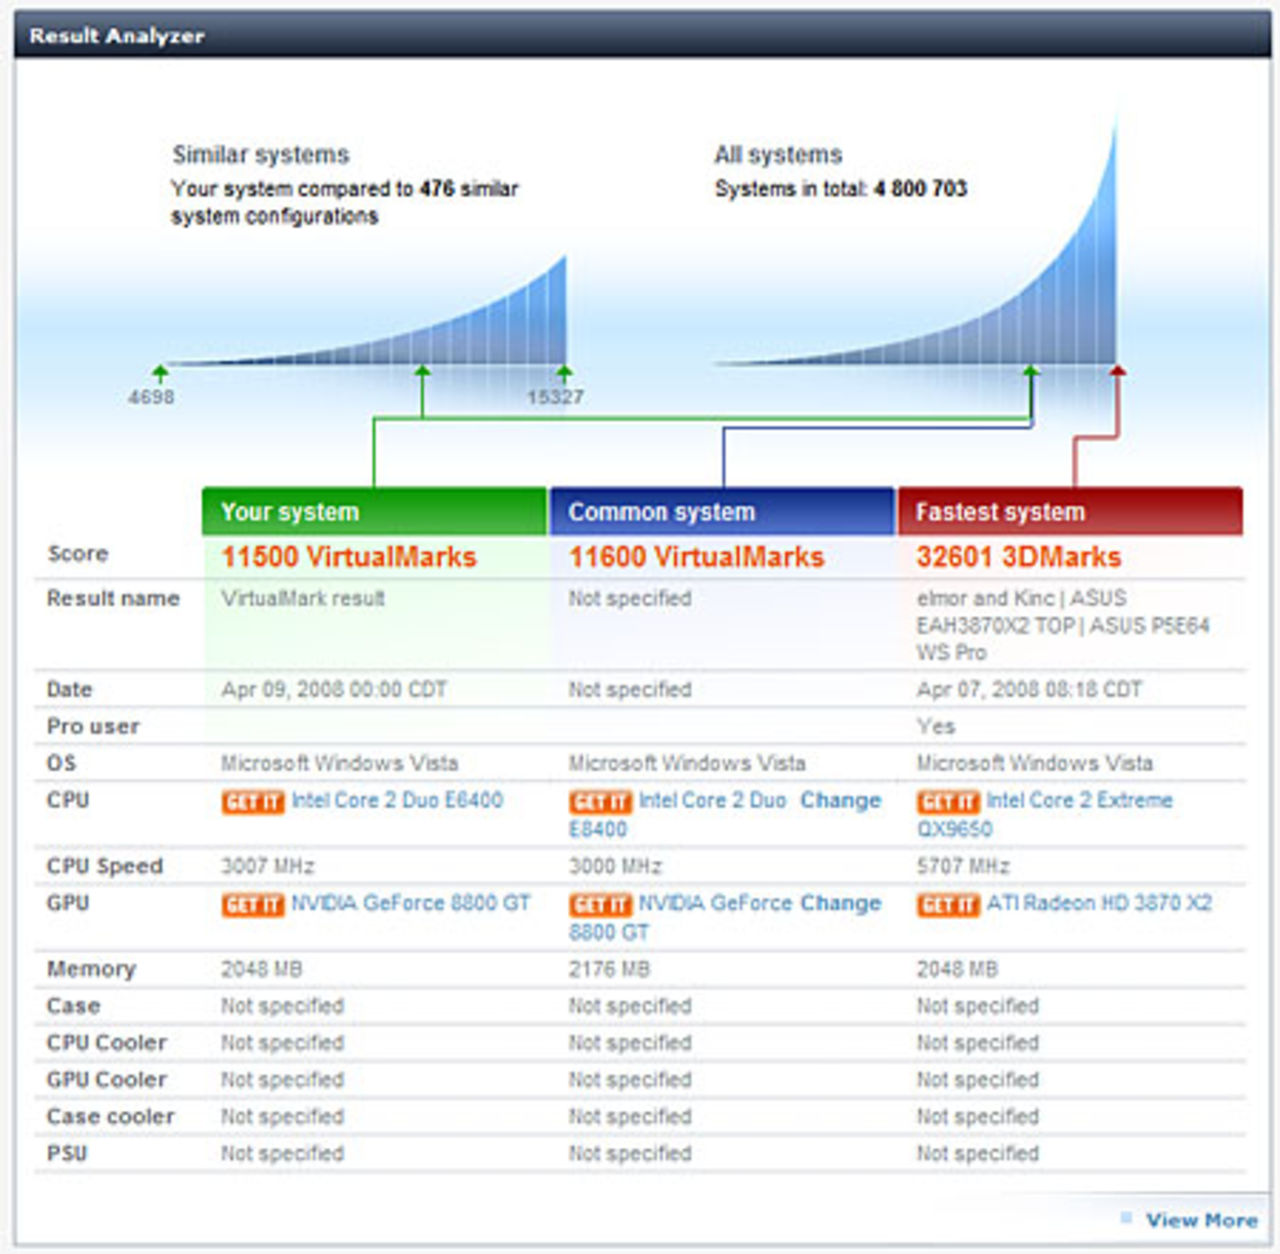1280x1254 pixels.
Task: Open Intel Core 2 Duo E6400 link
Action: (x=397, y=801)
